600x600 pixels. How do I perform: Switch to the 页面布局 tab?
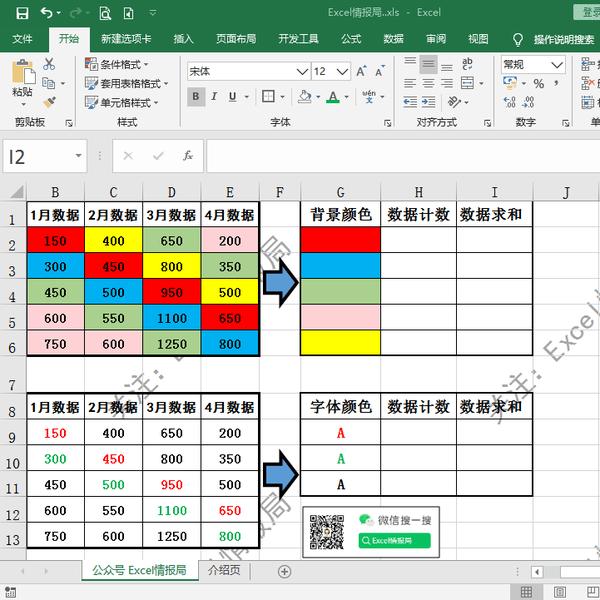236,39
